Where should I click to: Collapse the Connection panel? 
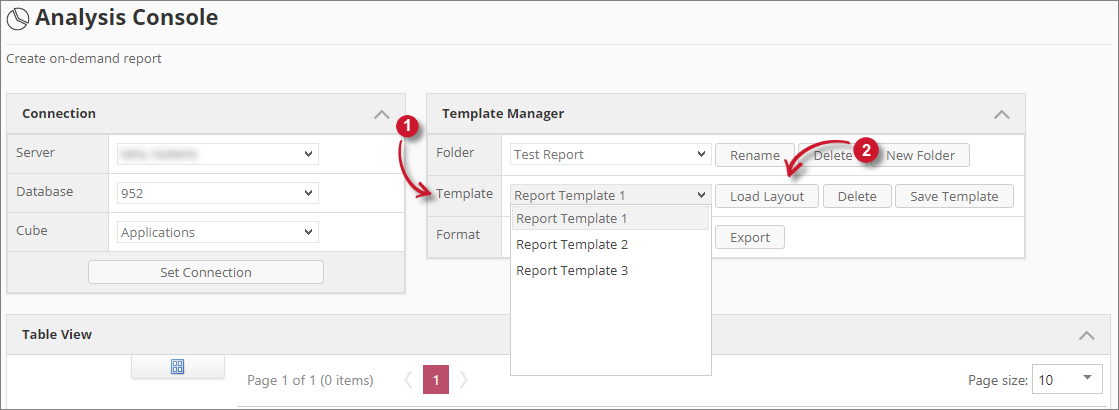pyautogui.click(x=381, y=114)
